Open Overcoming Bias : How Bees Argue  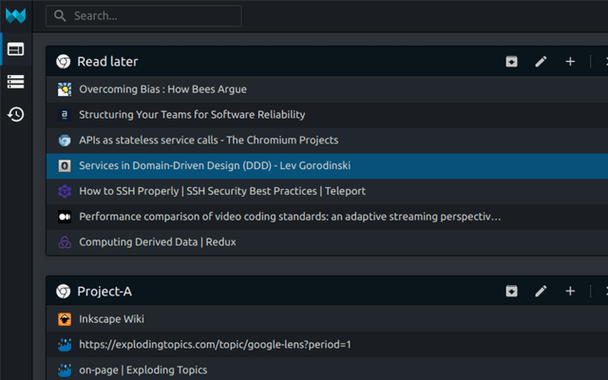pyautogui.click(x=327, y=89)
